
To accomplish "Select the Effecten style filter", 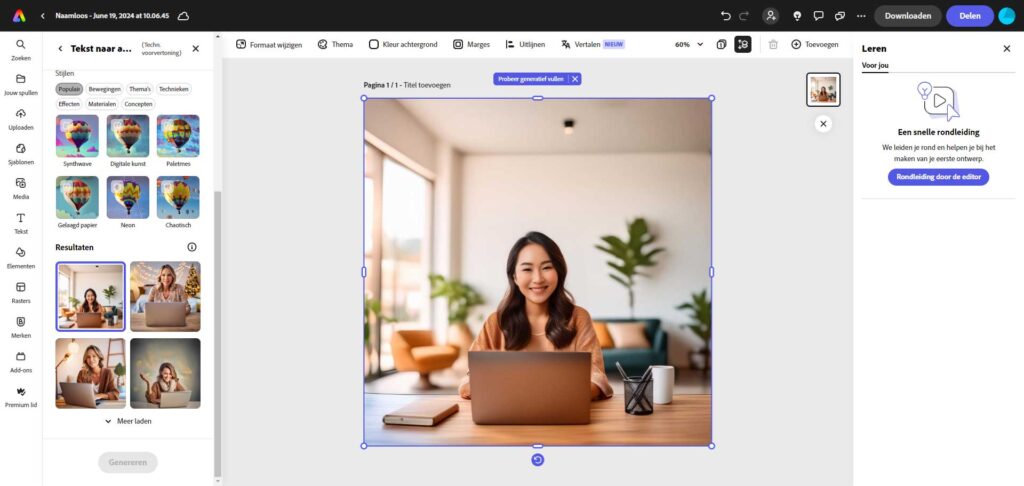I will [69, 104].
